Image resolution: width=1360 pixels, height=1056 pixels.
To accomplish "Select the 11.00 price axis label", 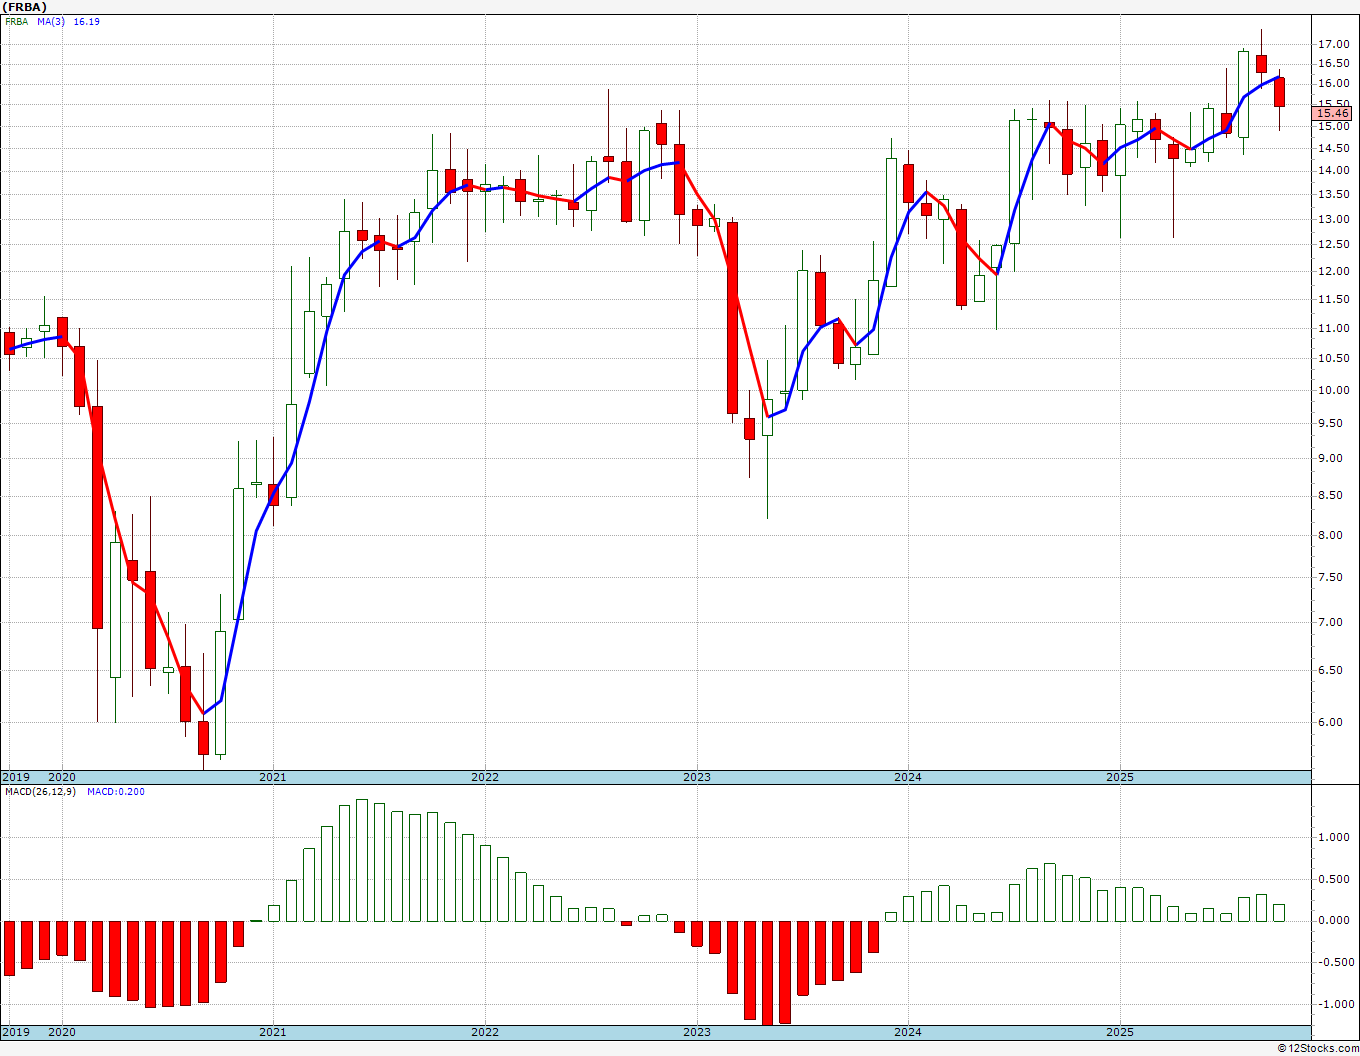I will point(1333,328).
